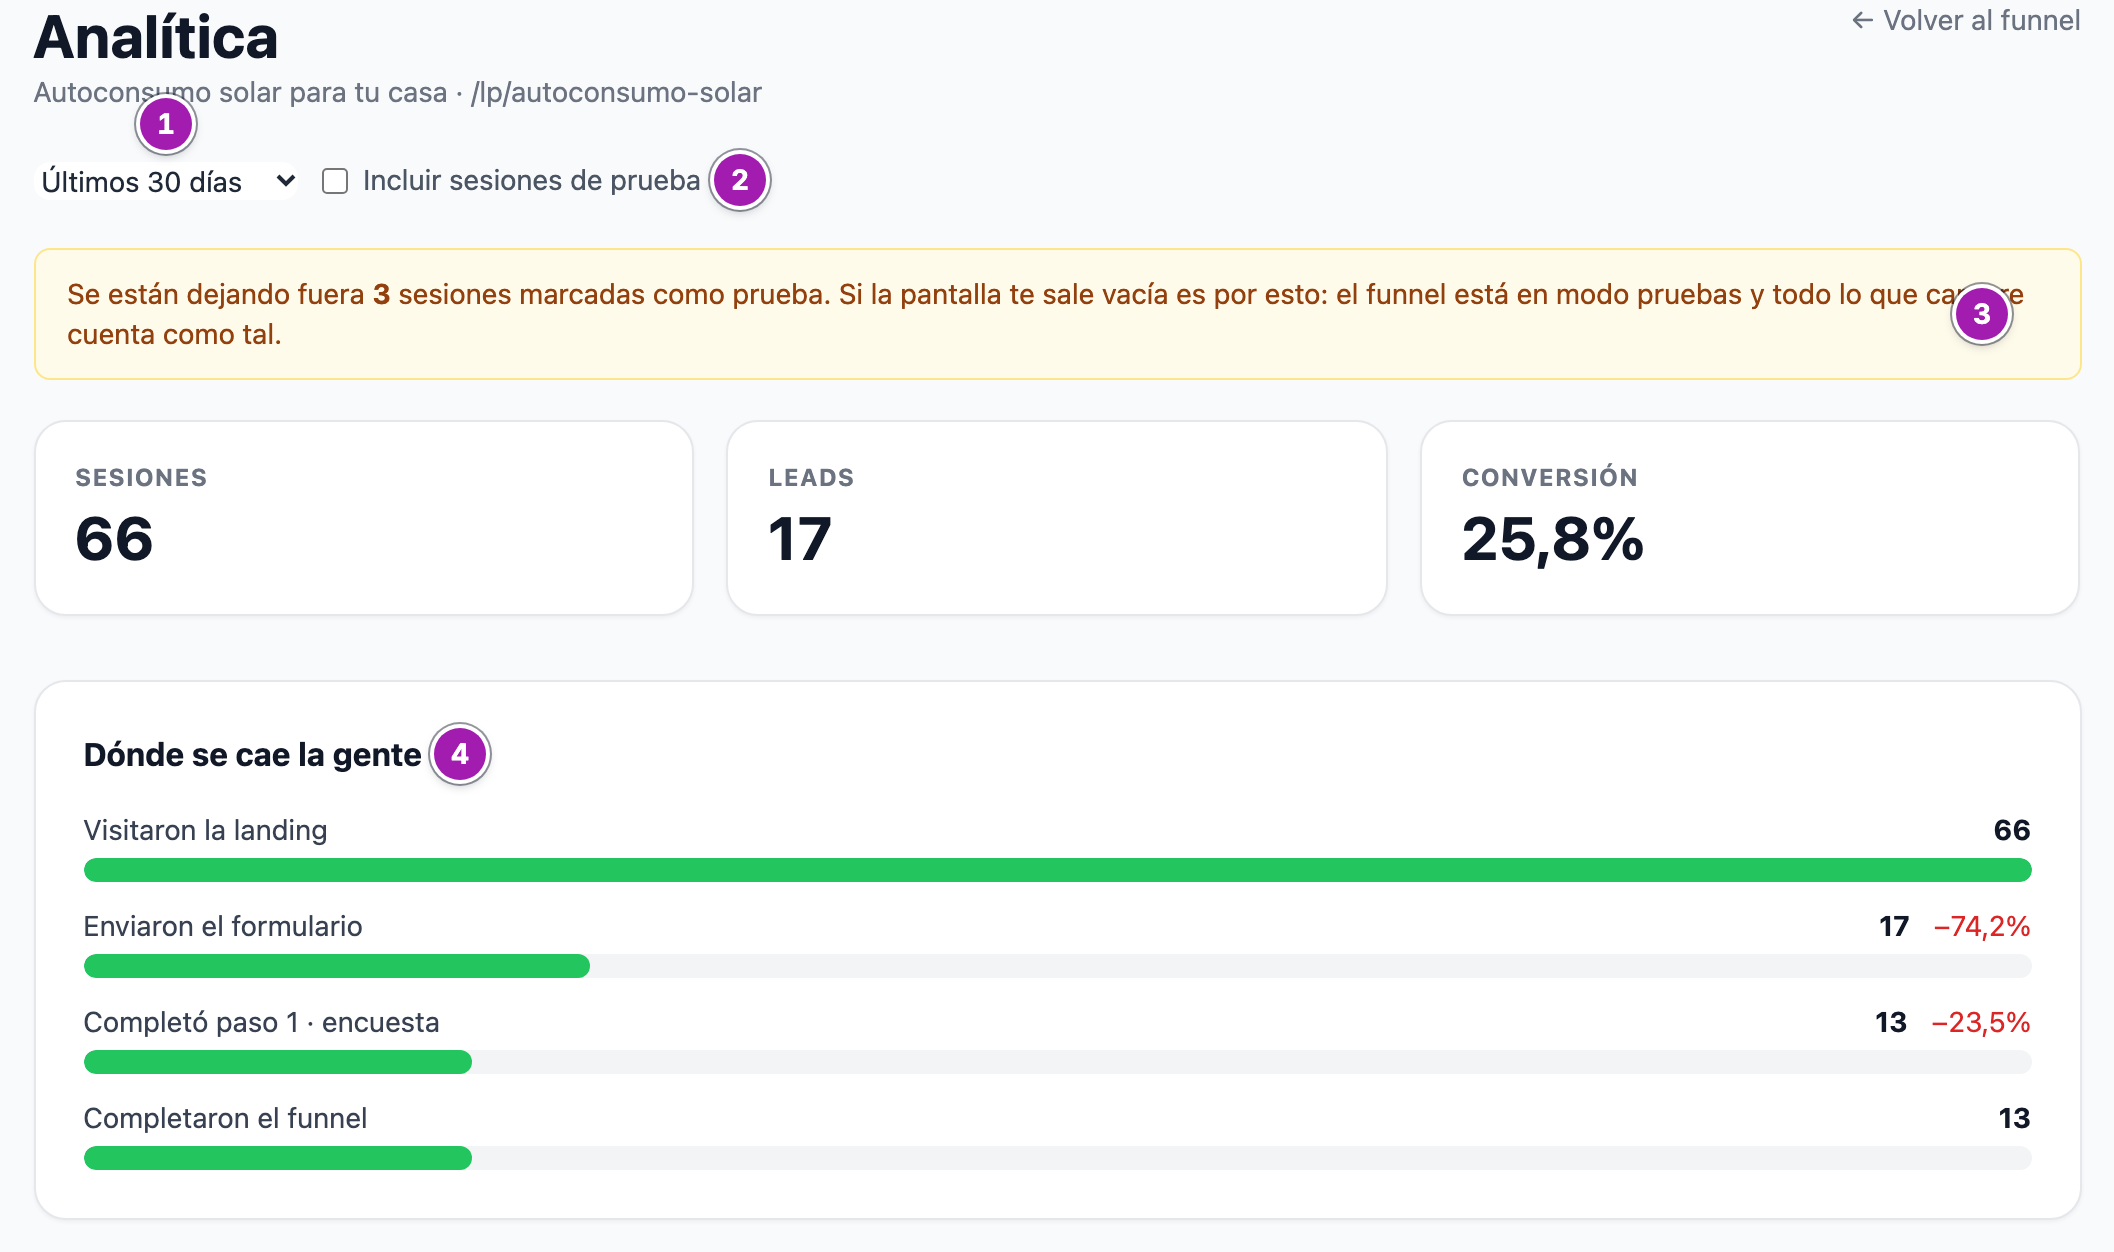Click the '/lp/autoconsumo-solar' subtitle text
Screen dimensions: 2114x1252
616,93
